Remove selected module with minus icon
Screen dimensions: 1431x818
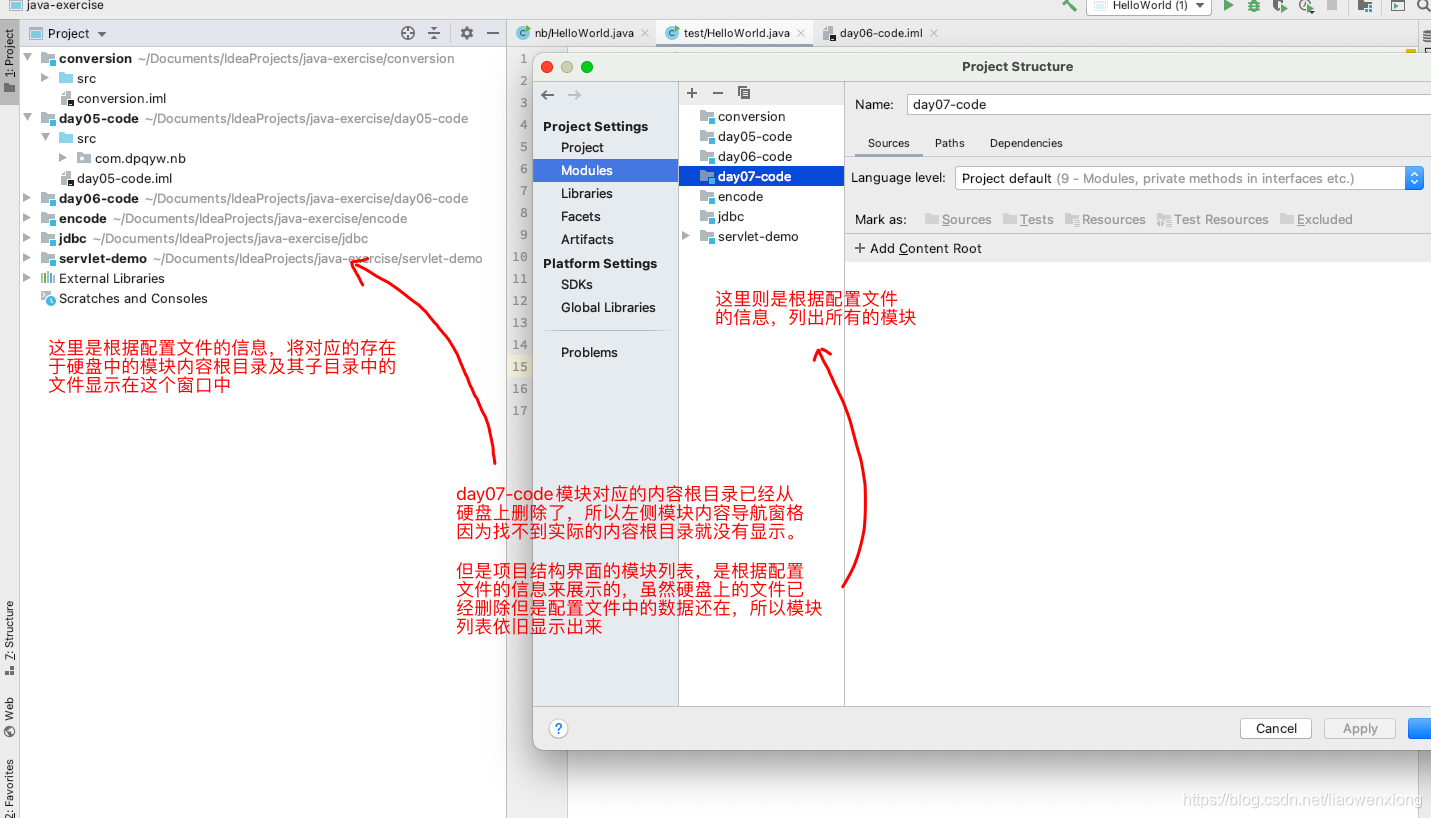[717, 93]
